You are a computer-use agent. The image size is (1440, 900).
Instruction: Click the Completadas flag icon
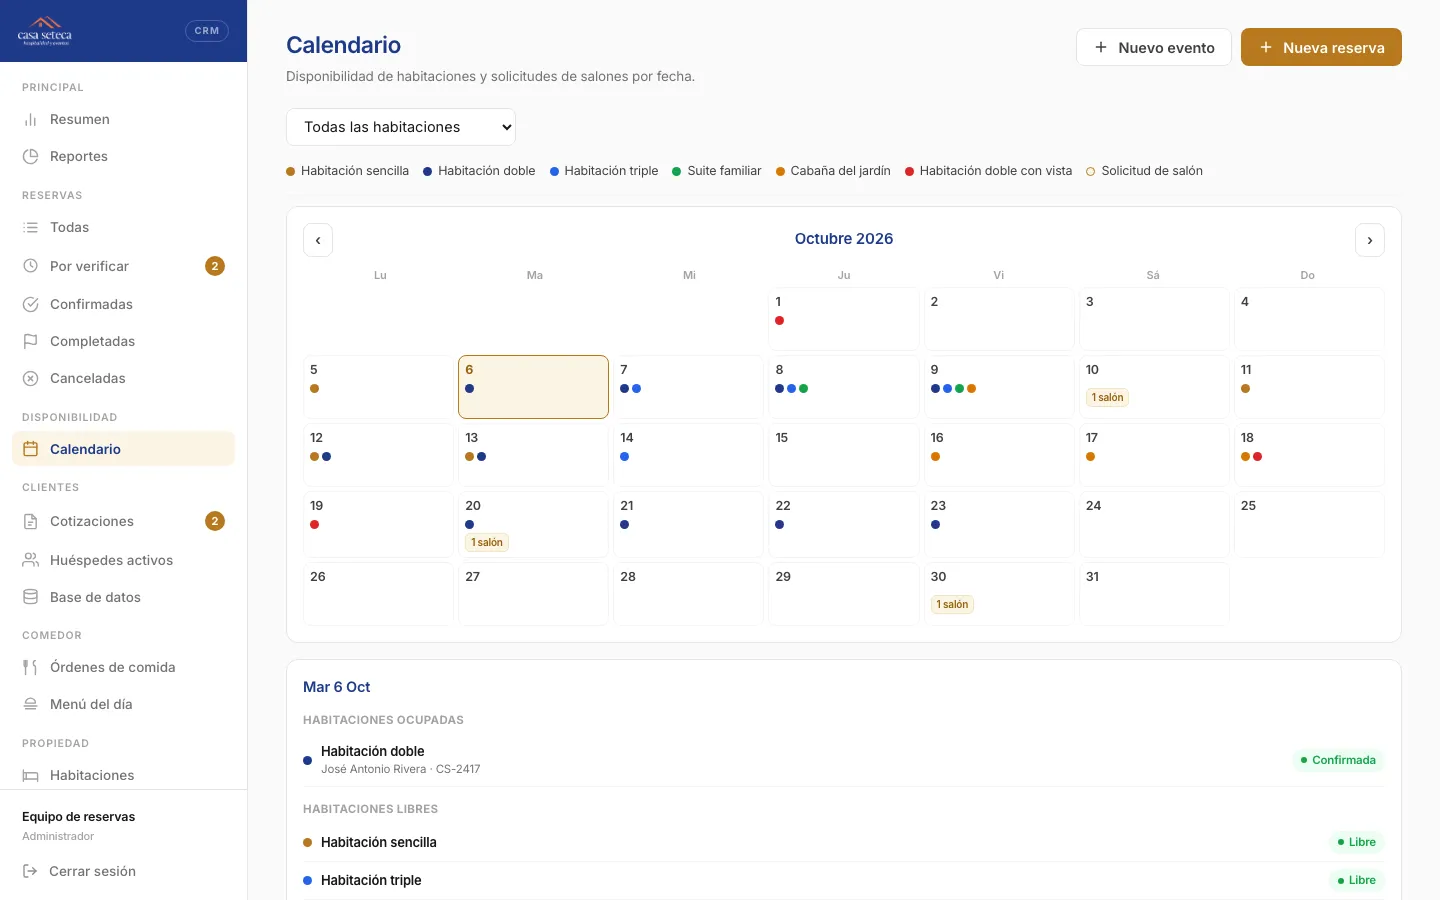(x=30, y=341)
